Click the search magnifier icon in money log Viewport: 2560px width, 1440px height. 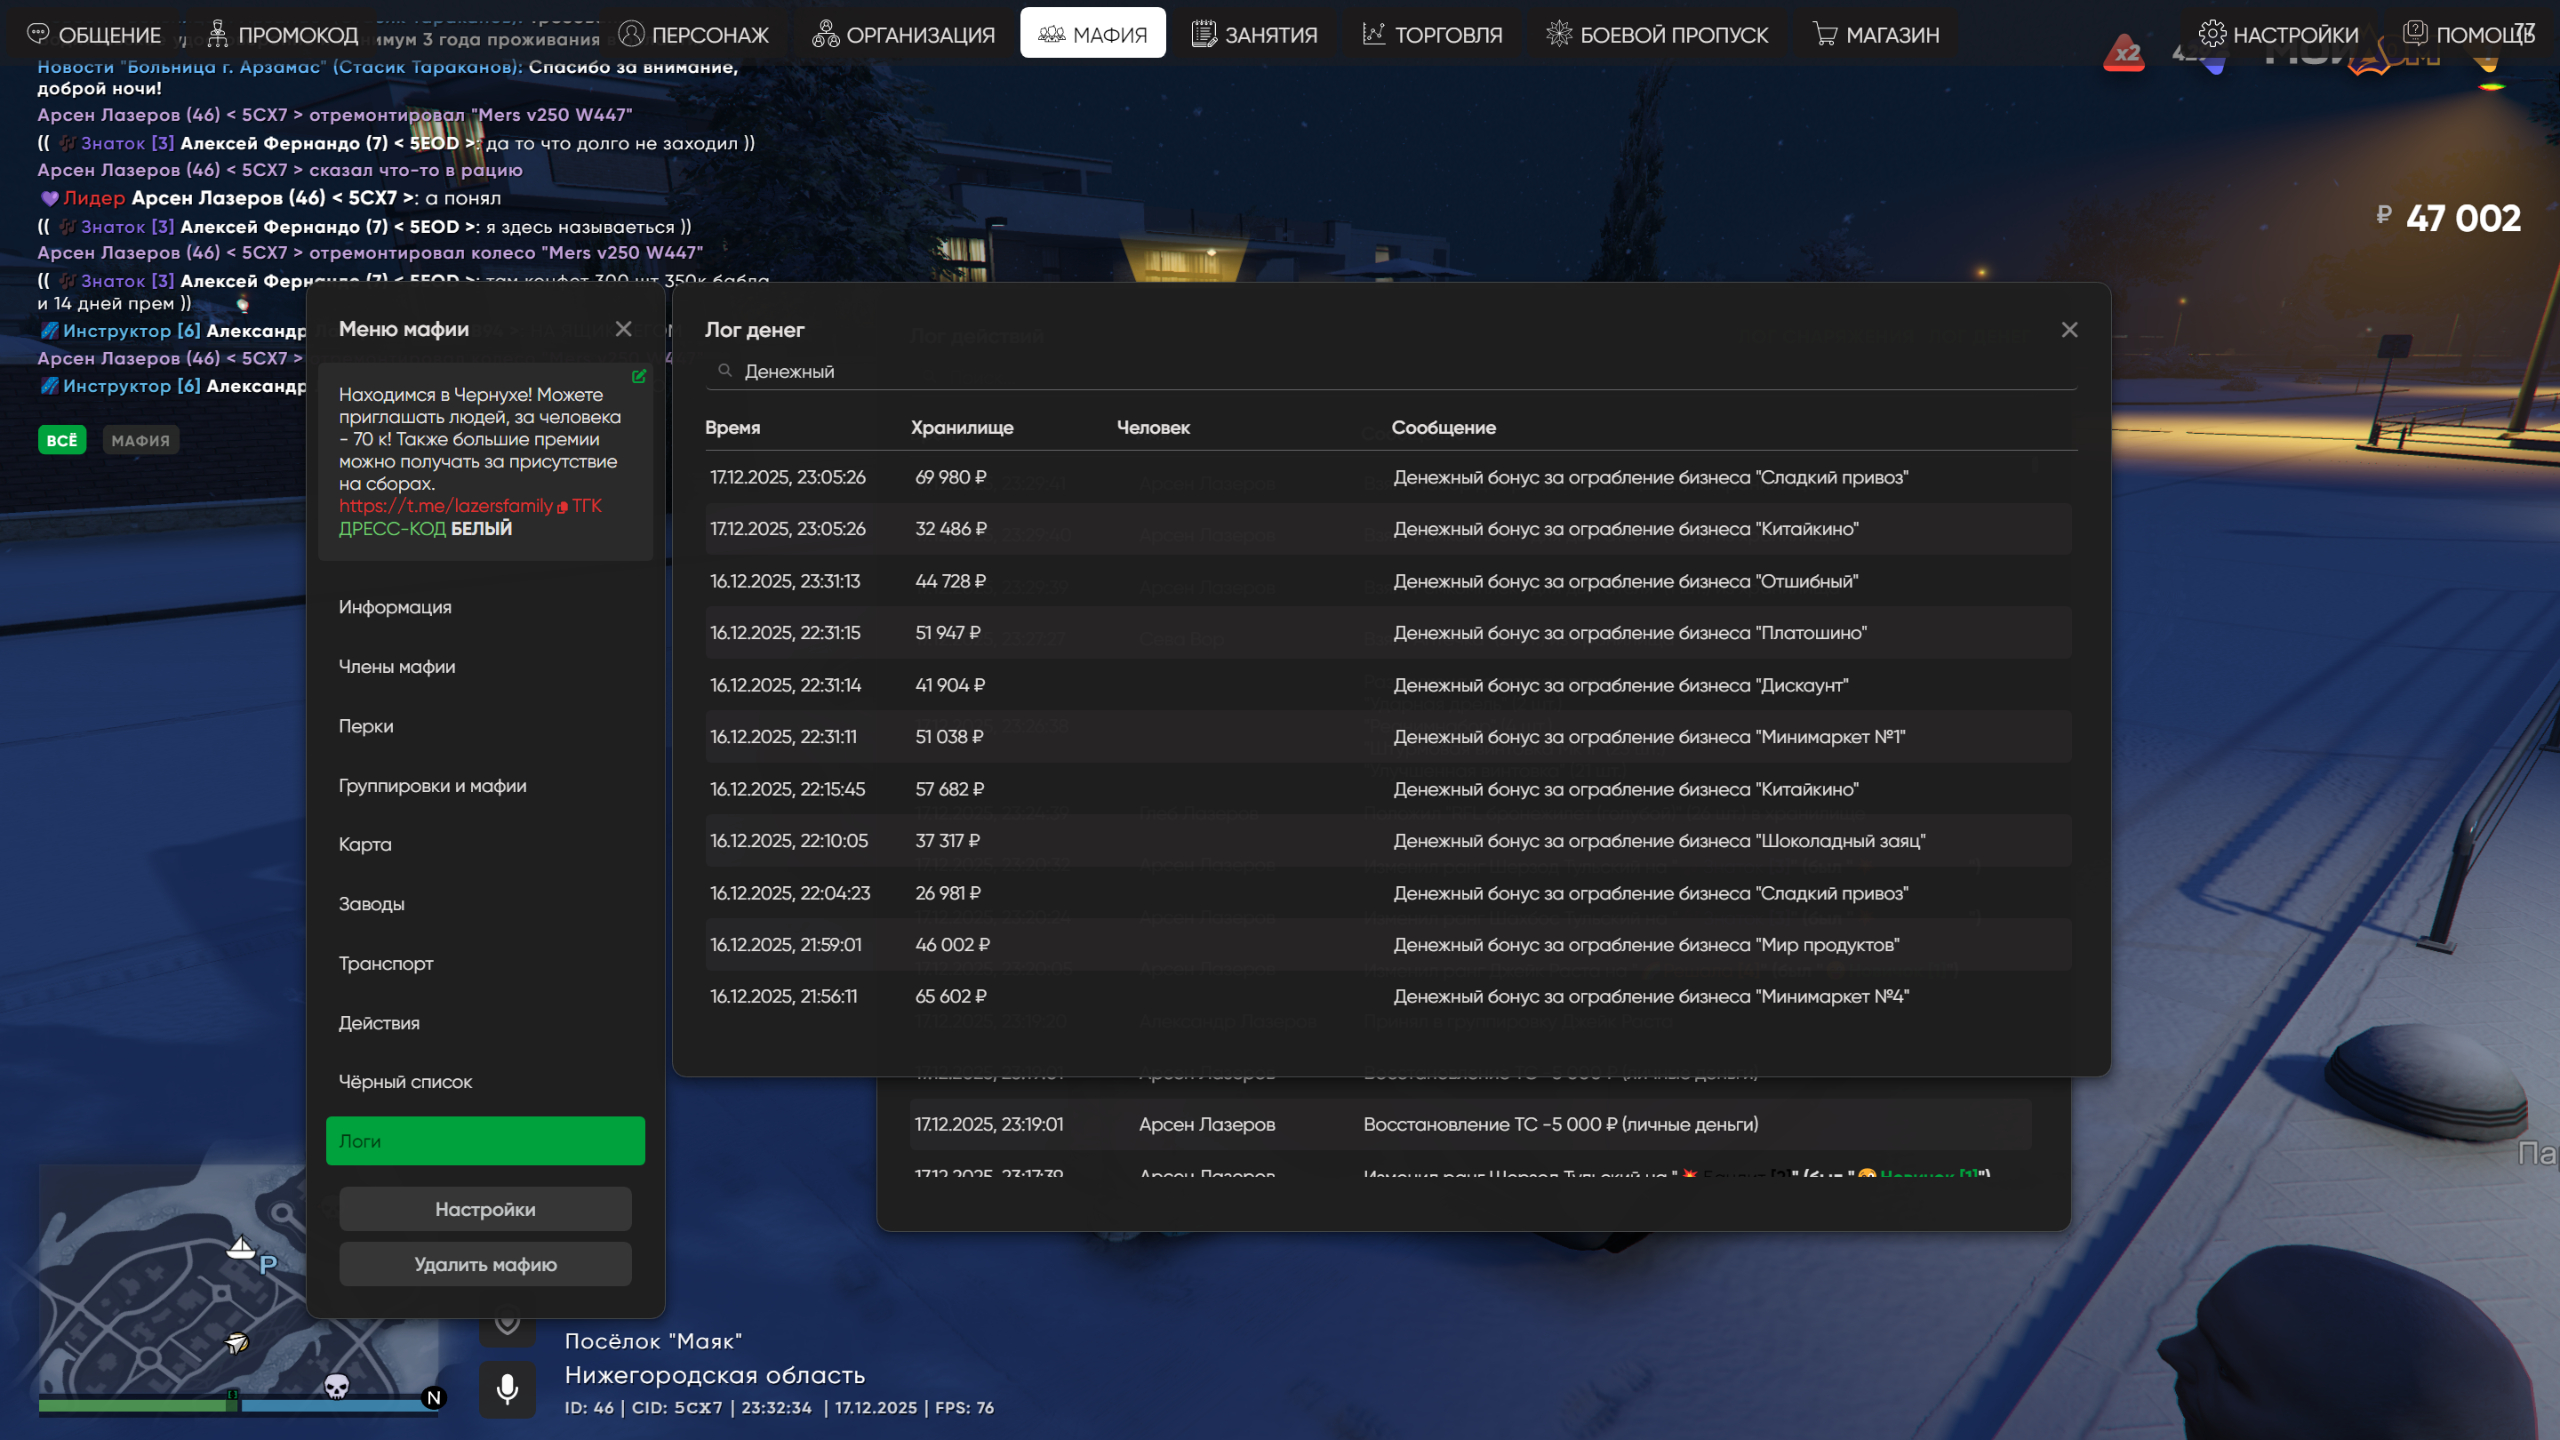click(725, 371)
